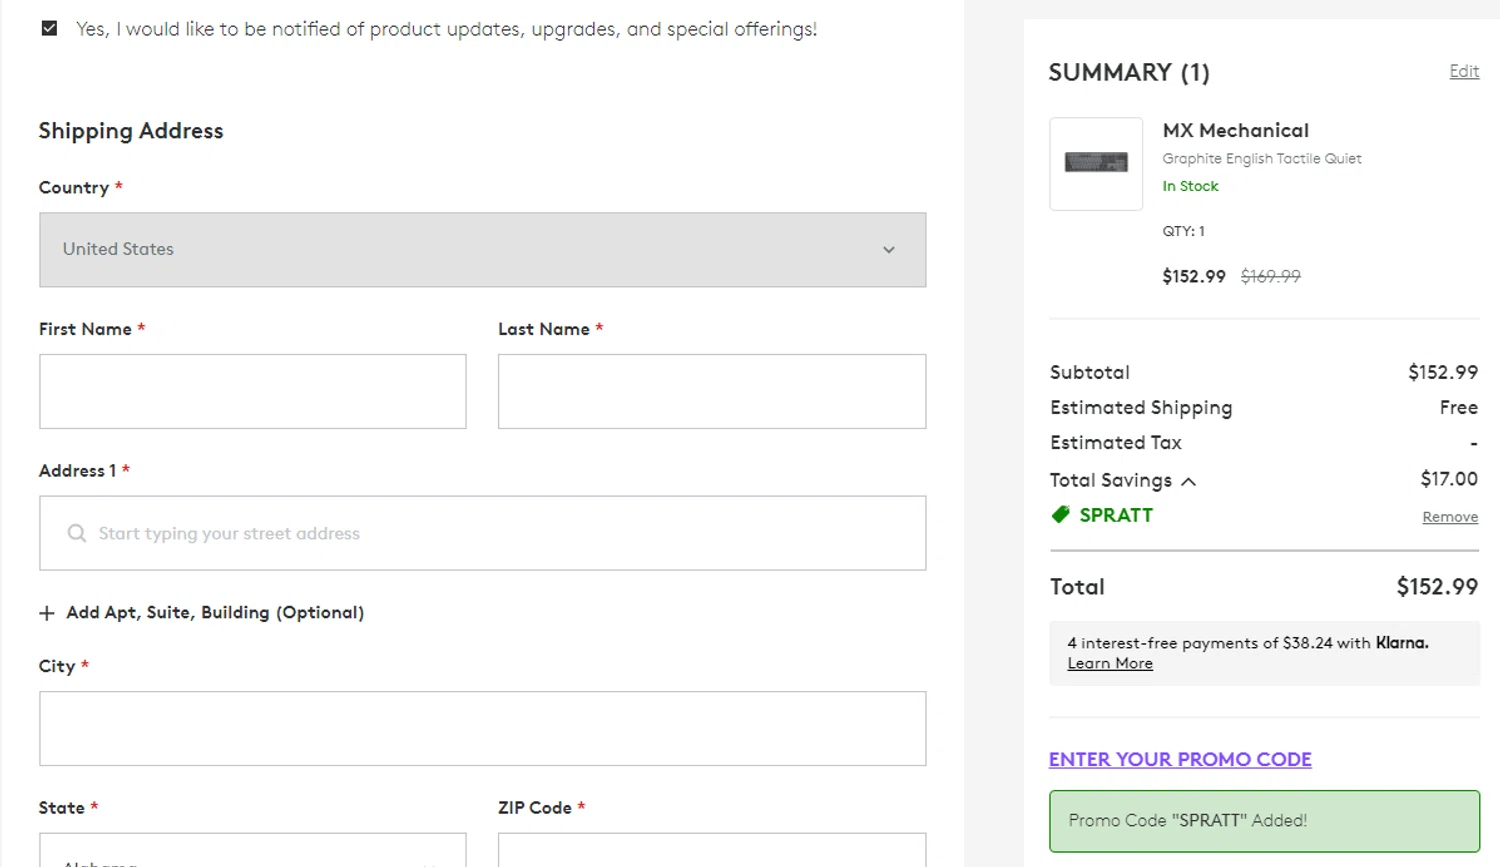Click the First Name input field

coord(252,391)
